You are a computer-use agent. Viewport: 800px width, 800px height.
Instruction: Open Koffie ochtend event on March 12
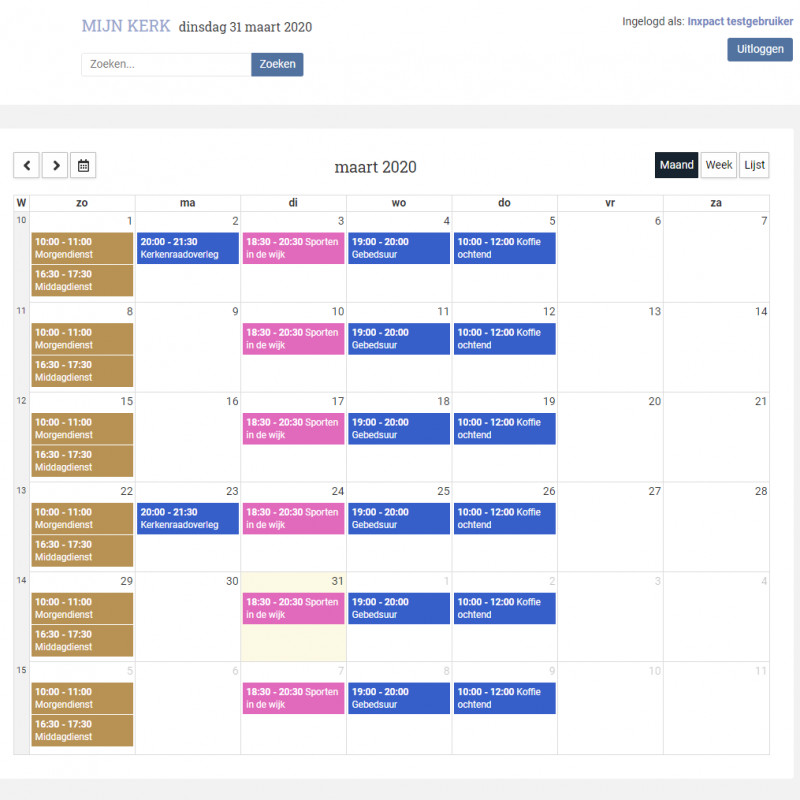pos(505,339)
